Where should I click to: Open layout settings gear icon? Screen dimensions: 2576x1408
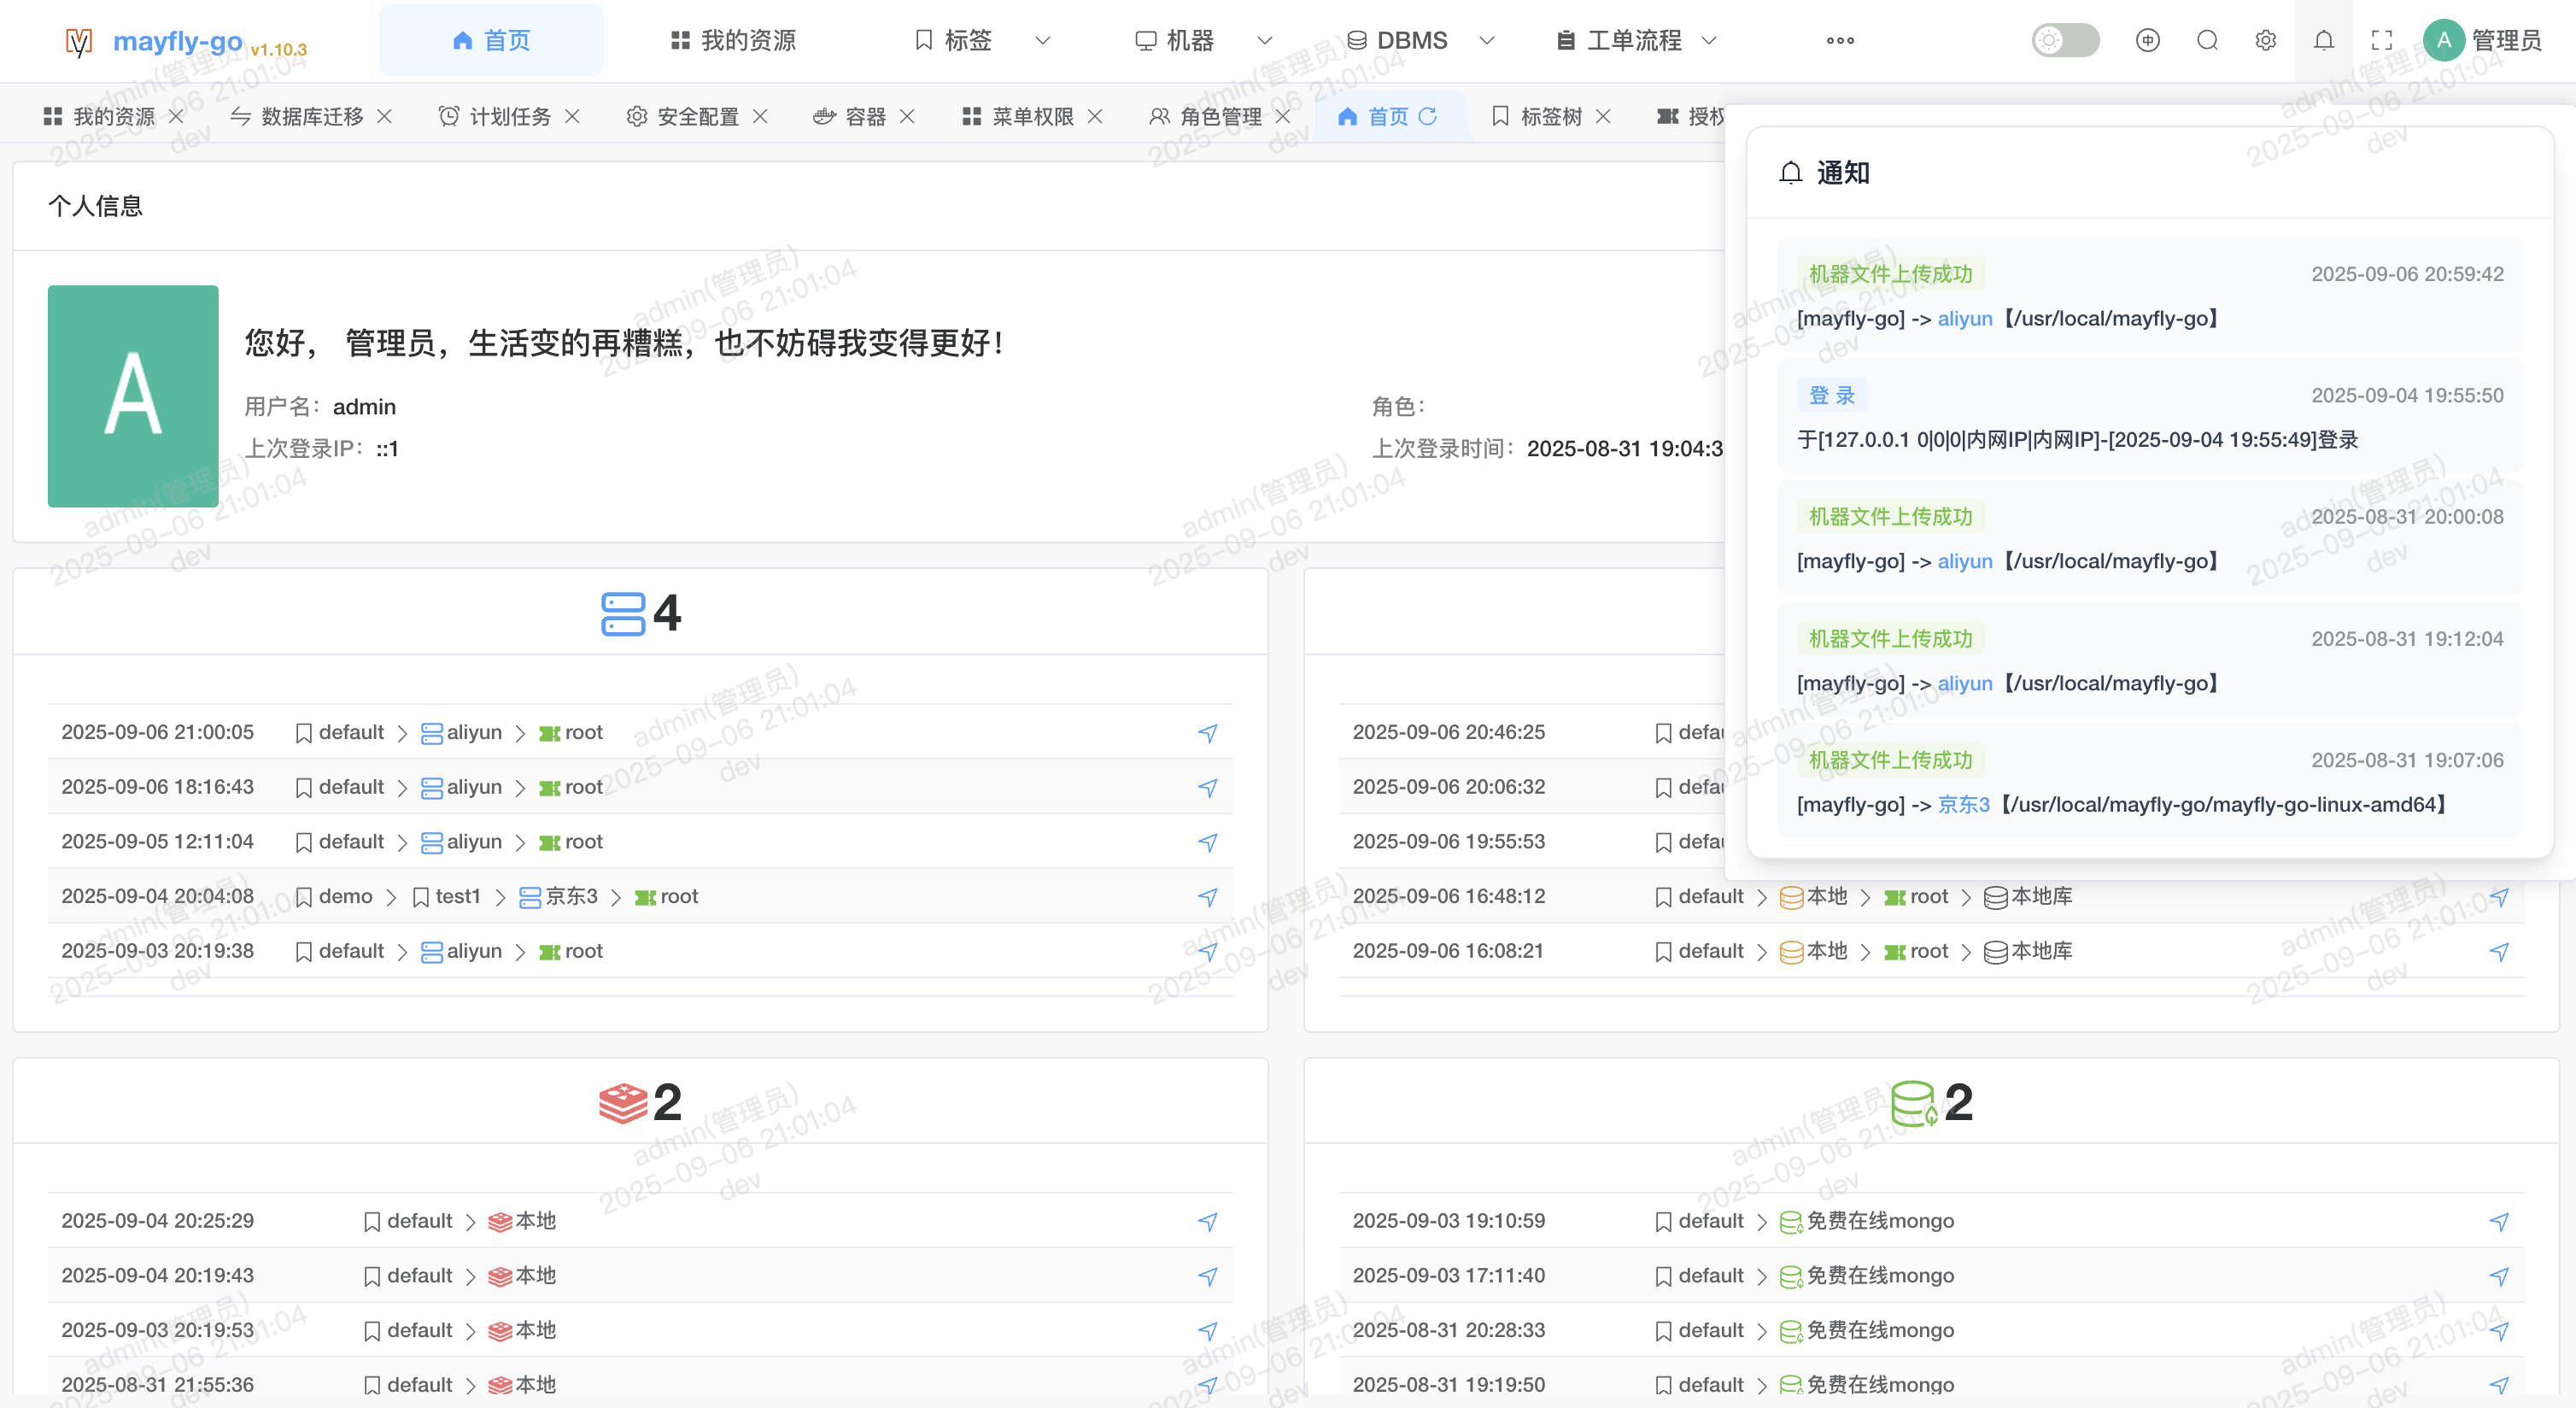click(x=2265, y=40)
